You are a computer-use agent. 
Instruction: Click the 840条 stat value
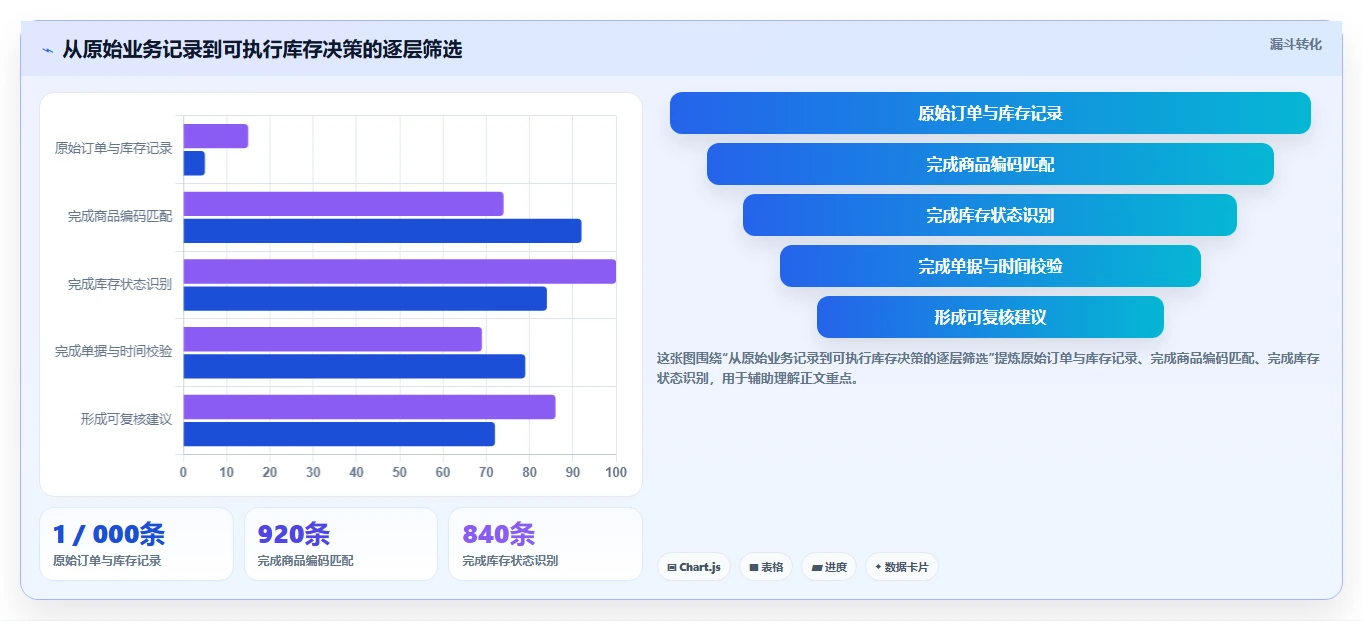pyautogui.click(x=499, y=534)
